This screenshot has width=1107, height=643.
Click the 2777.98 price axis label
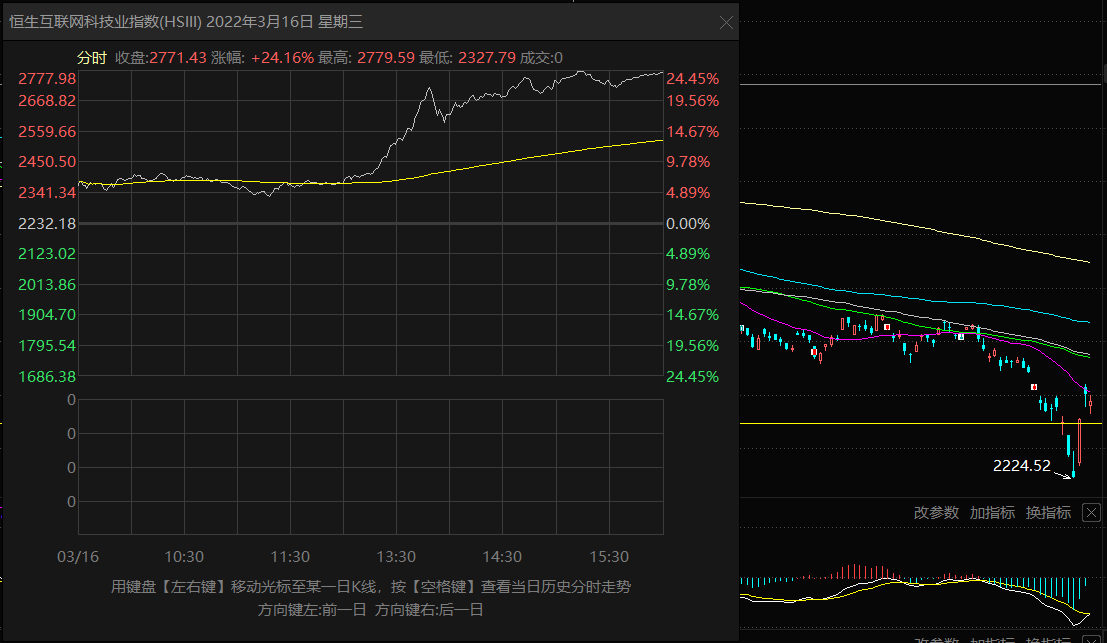(47, 79)
